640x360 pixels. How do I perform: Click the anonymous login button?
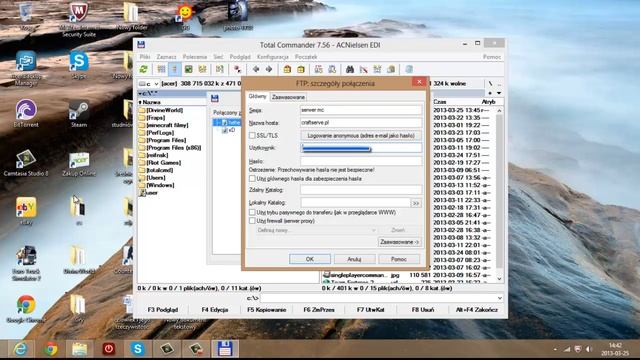tap(361, 136)
